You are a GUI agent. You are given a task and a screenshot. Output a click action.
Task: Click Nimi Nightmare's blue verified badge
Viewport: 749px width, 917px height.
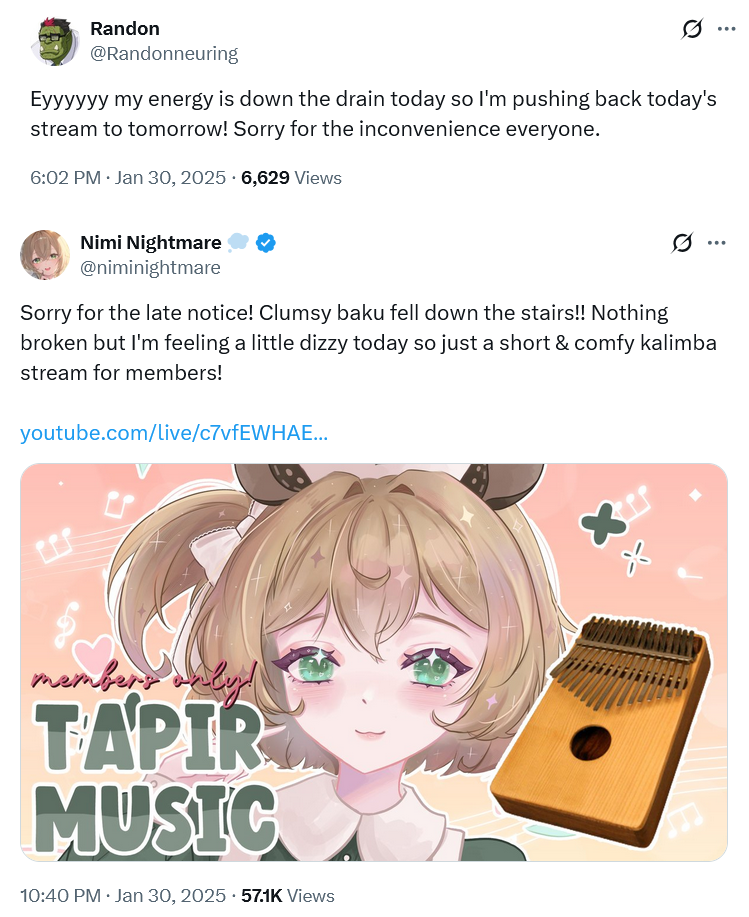(266, 243)
